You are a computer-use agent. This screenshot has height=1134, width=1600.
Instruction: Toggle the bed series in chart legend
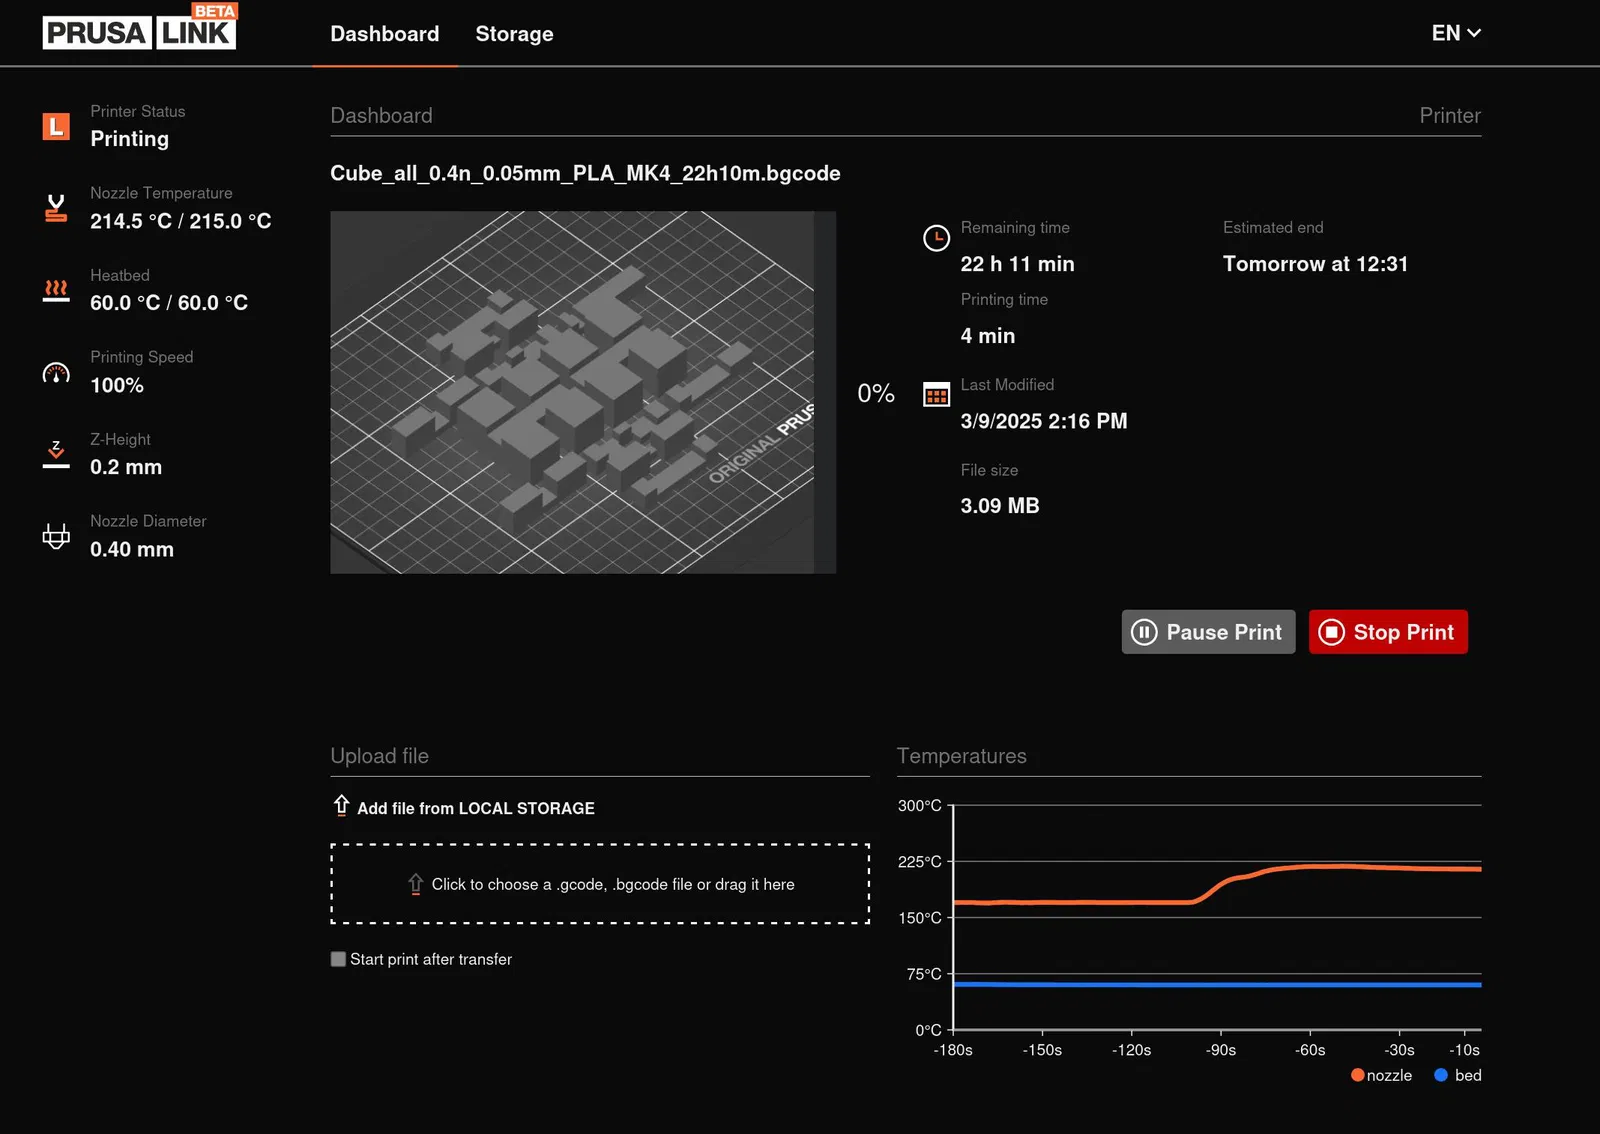click(1457, 1075)
